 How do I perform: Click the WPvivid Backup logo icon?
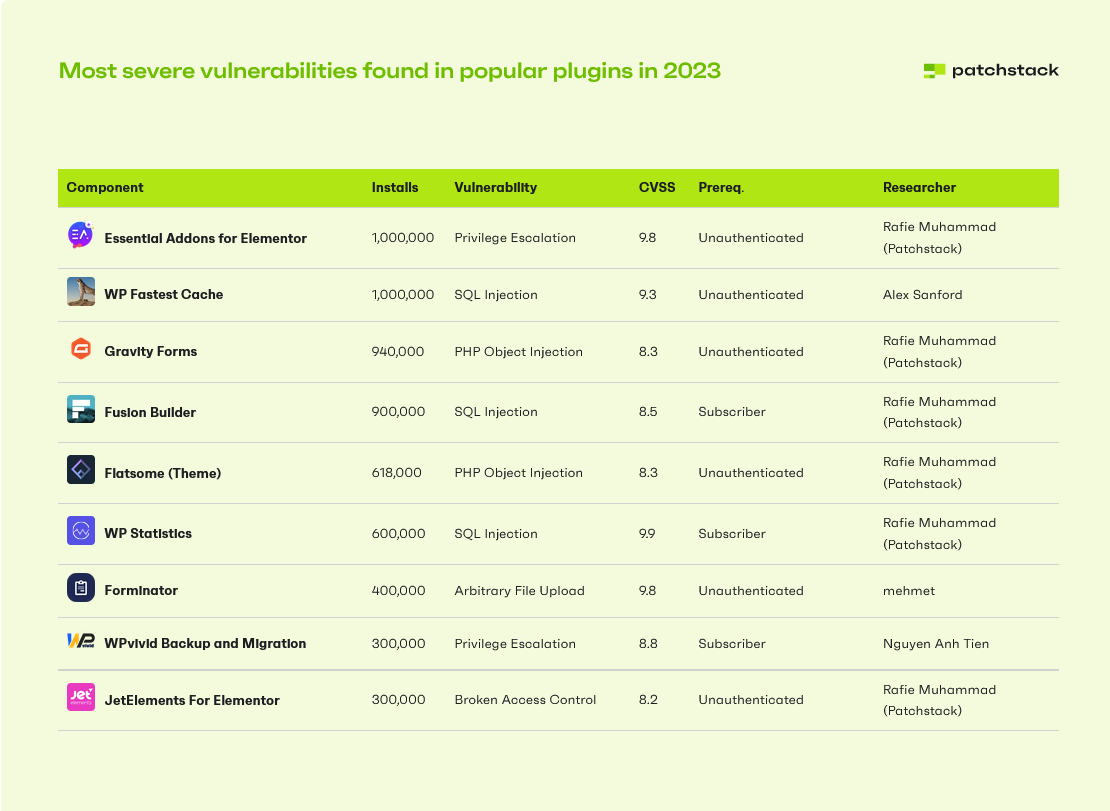[81, 641]
